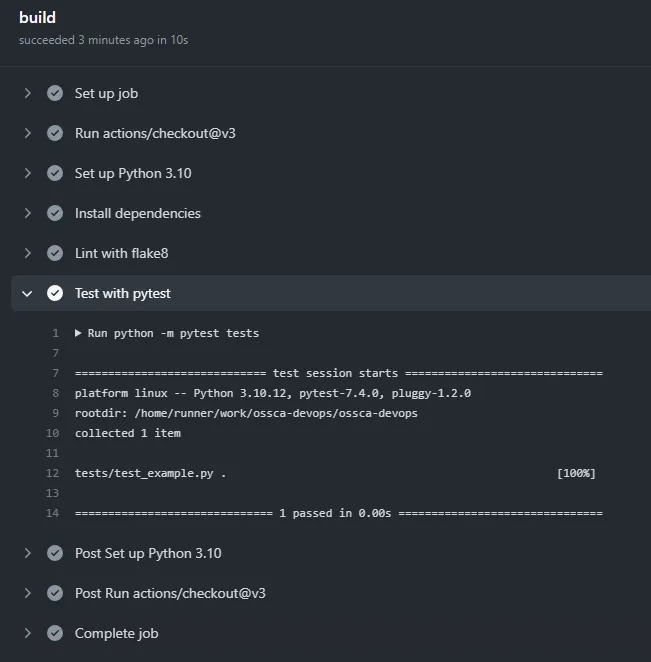The height and width of the screenshot is (662, 651).
Task: Click the white checkmark icon for Test with pytest
Action: click(55, 293)
